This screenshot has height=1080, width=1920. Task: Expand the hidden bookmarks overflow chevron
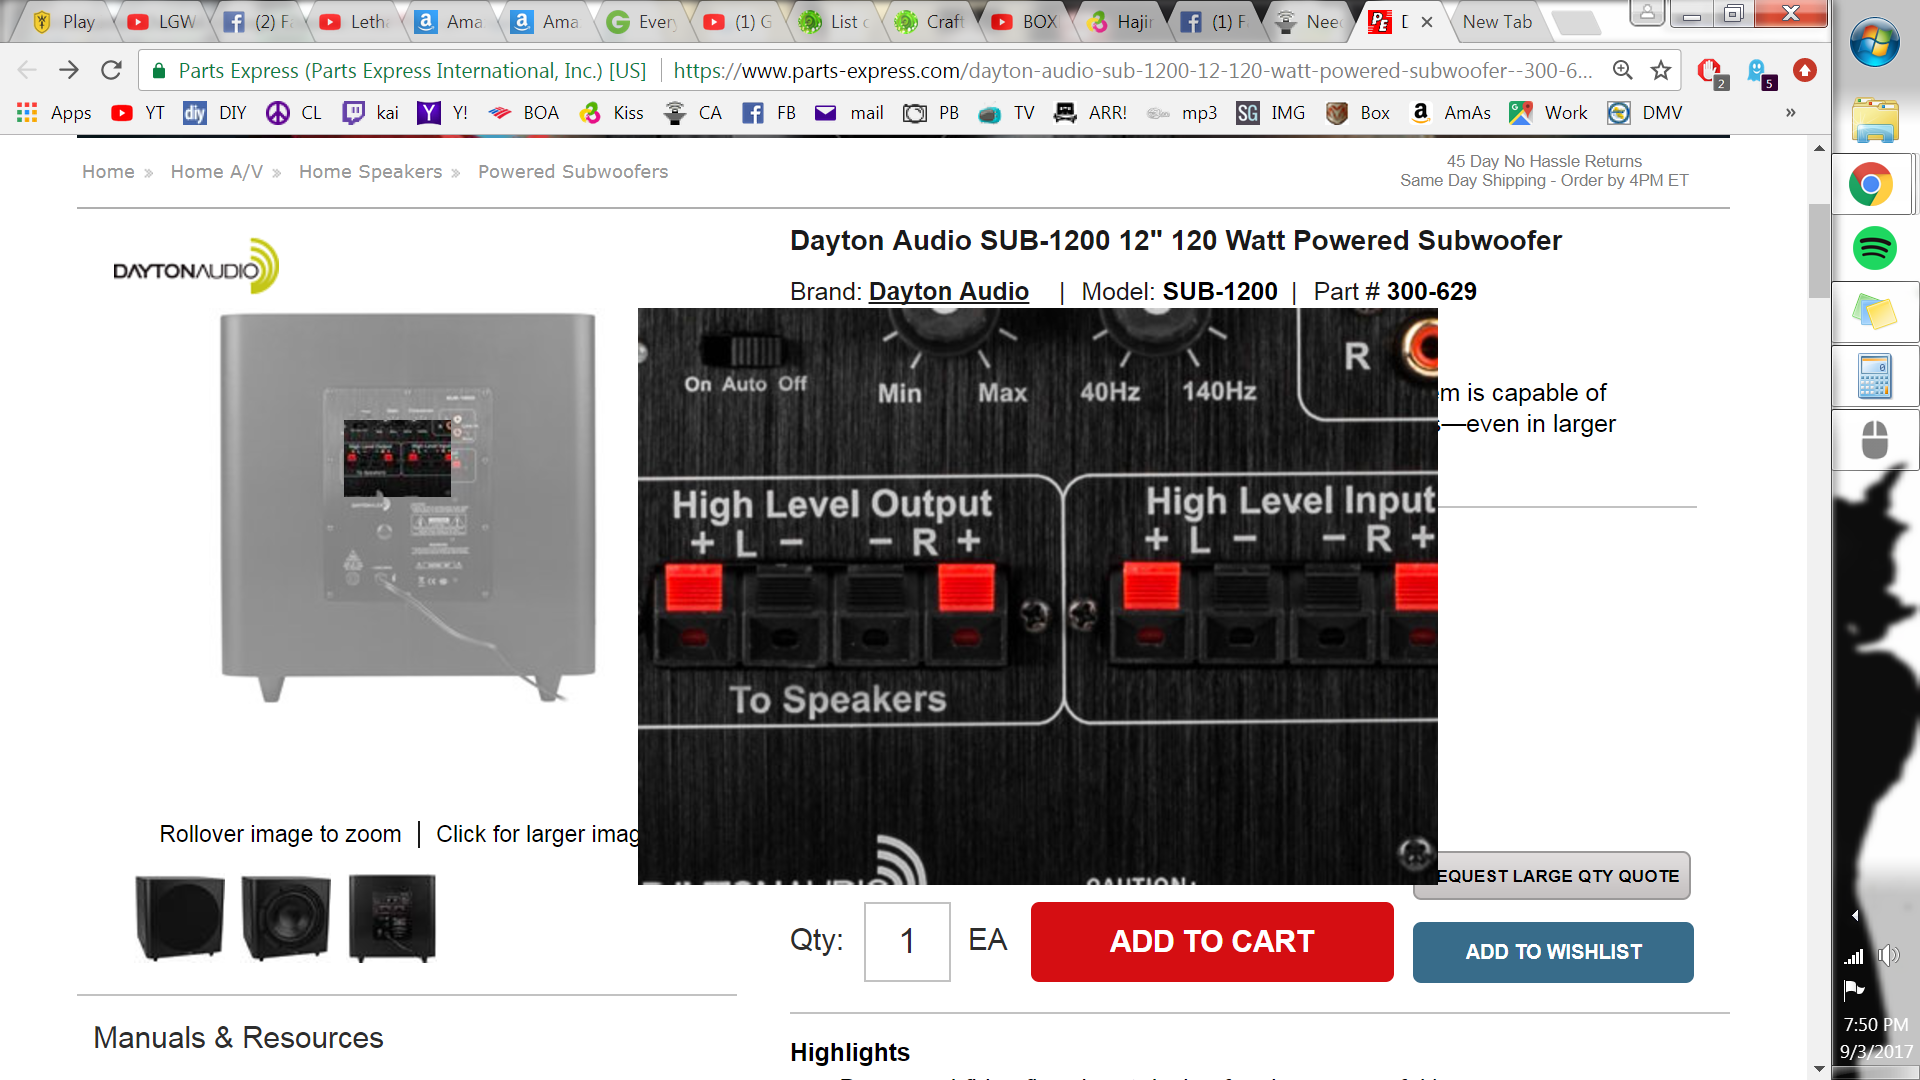pos(1791,113)
